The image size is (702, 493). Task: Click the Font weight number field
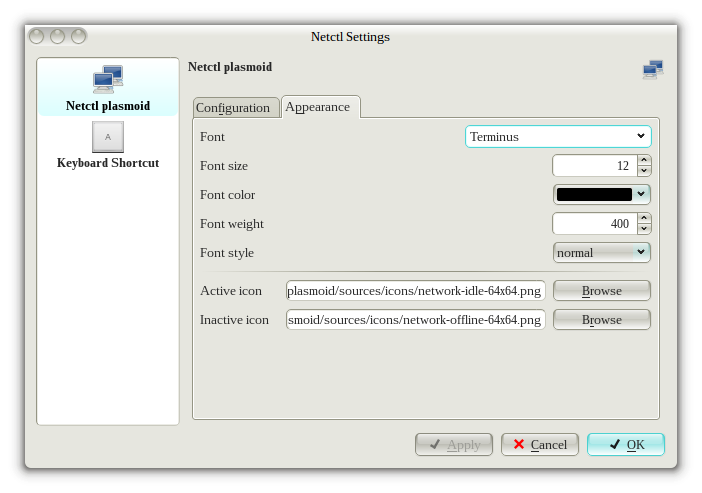(593, 224)
